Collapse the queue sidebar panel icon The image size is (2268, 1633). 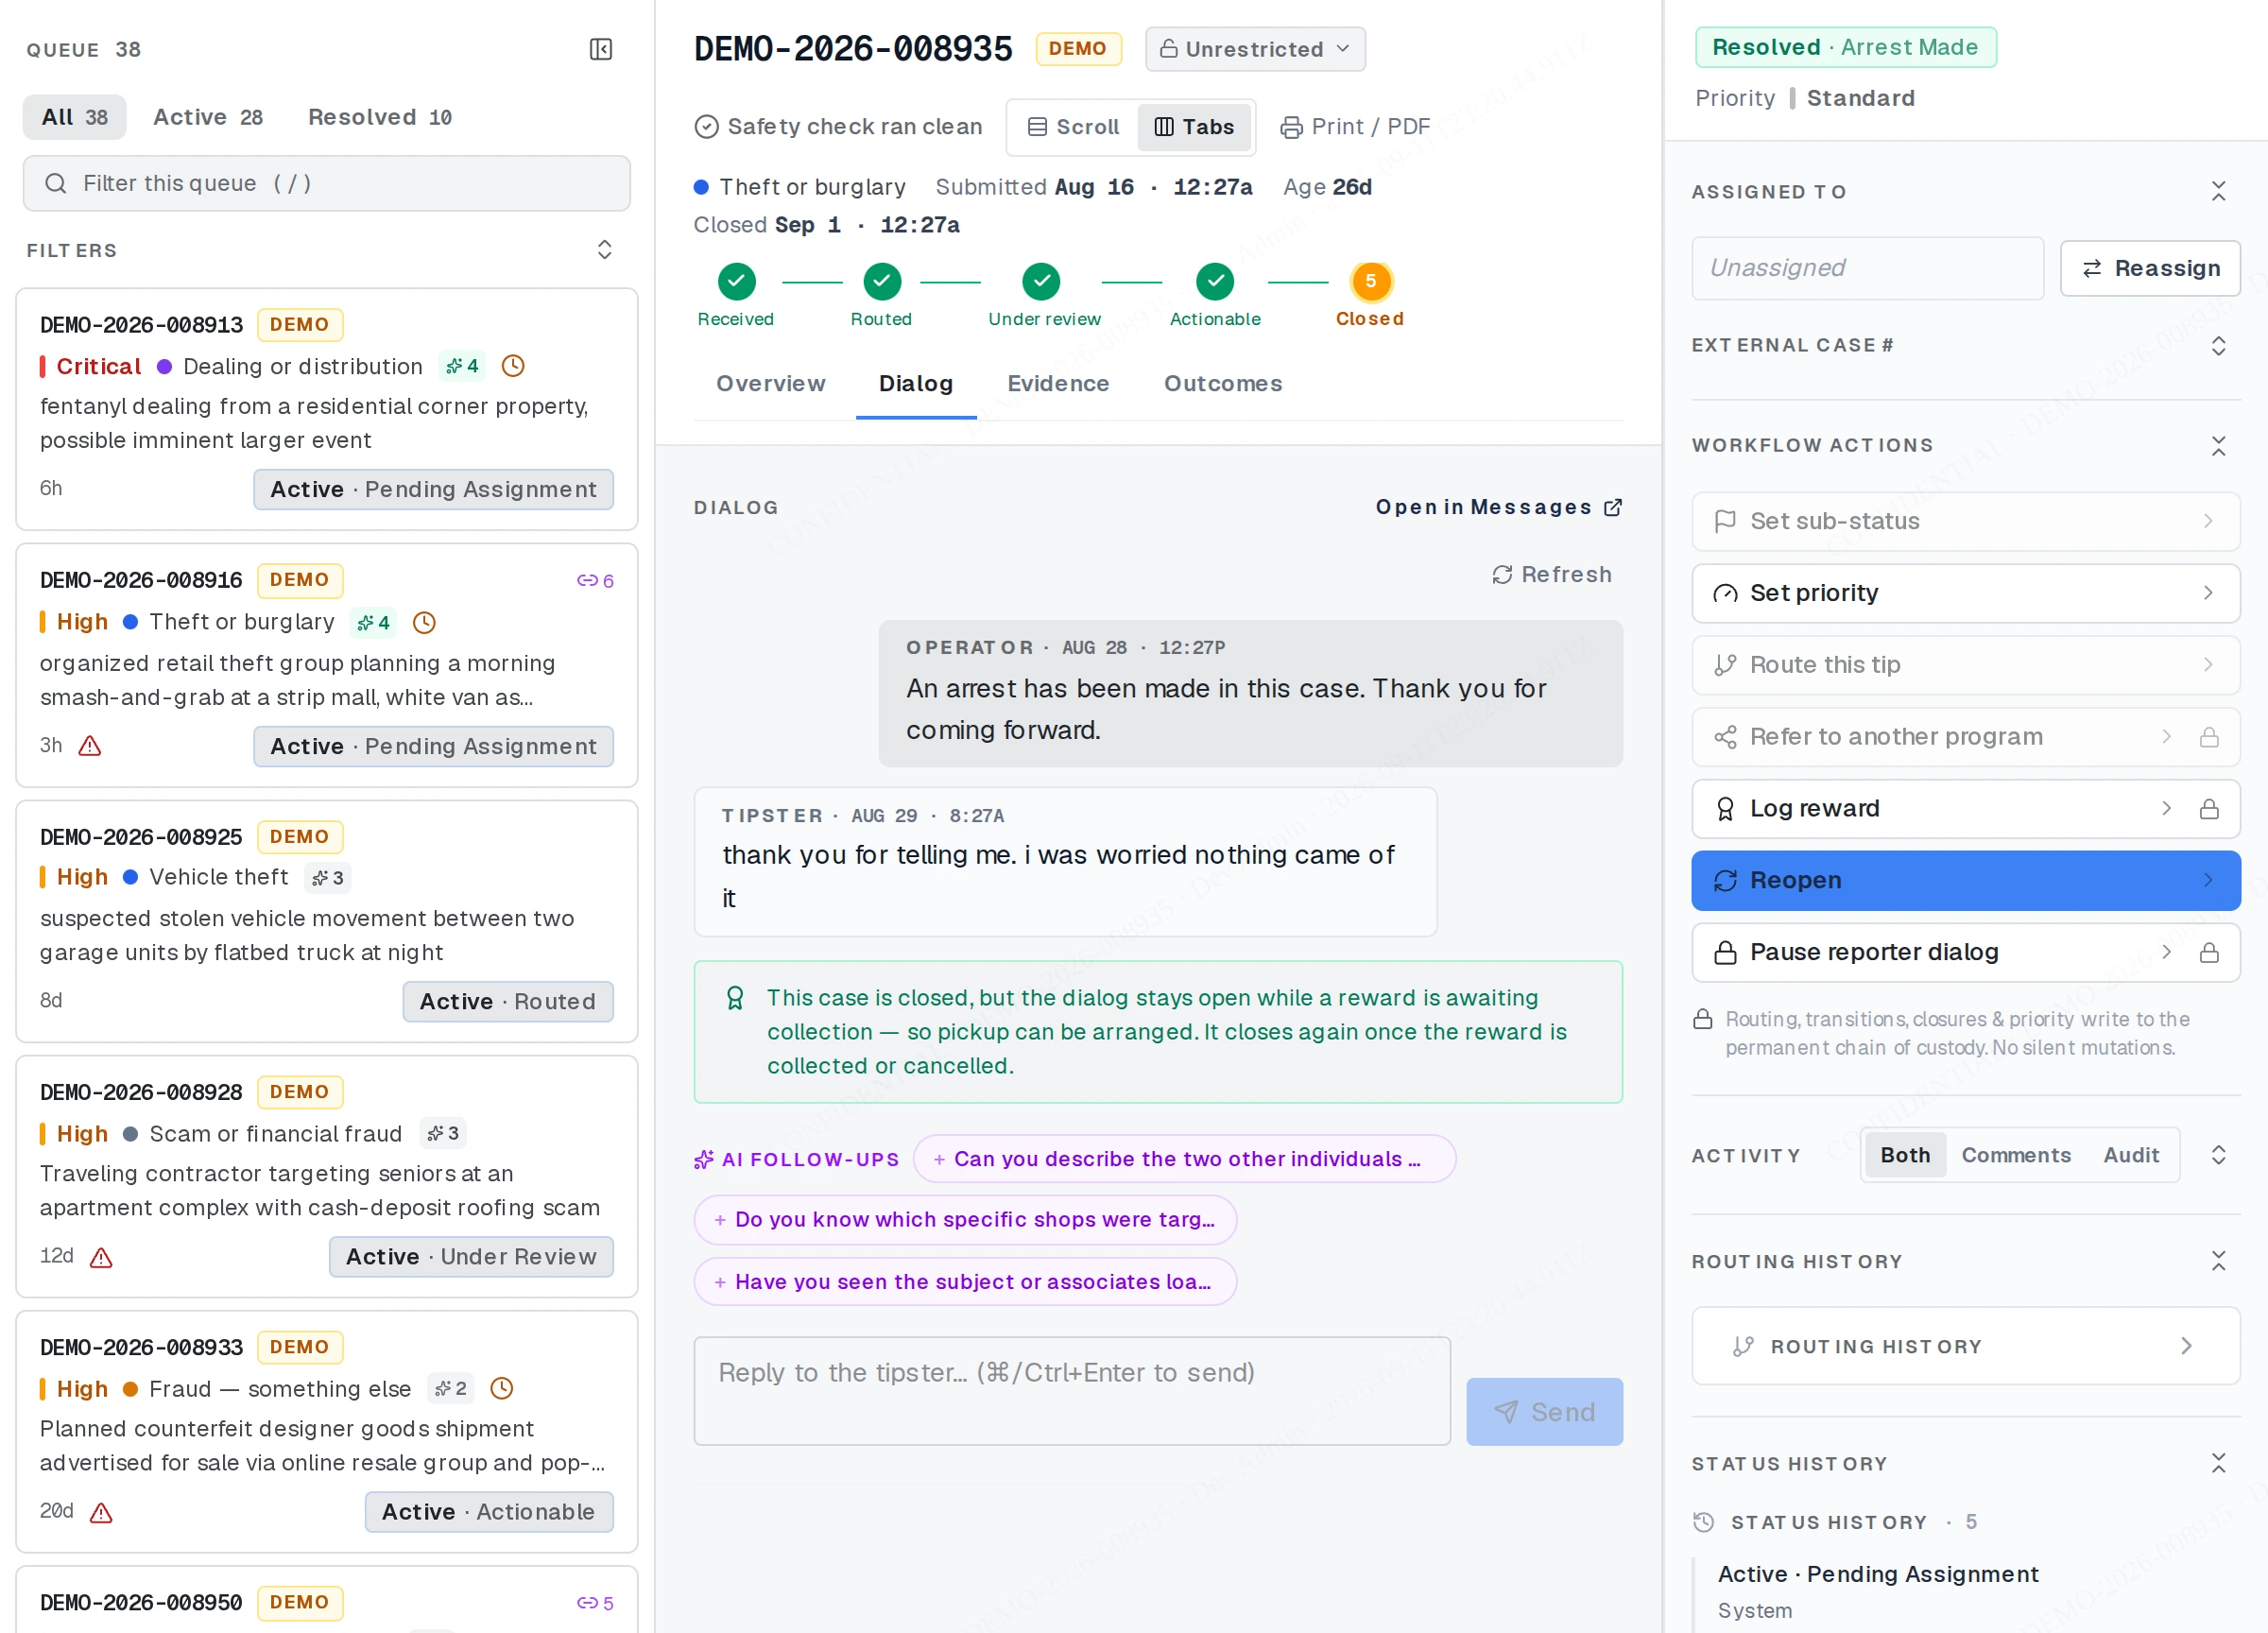click(x=601, y=49)
